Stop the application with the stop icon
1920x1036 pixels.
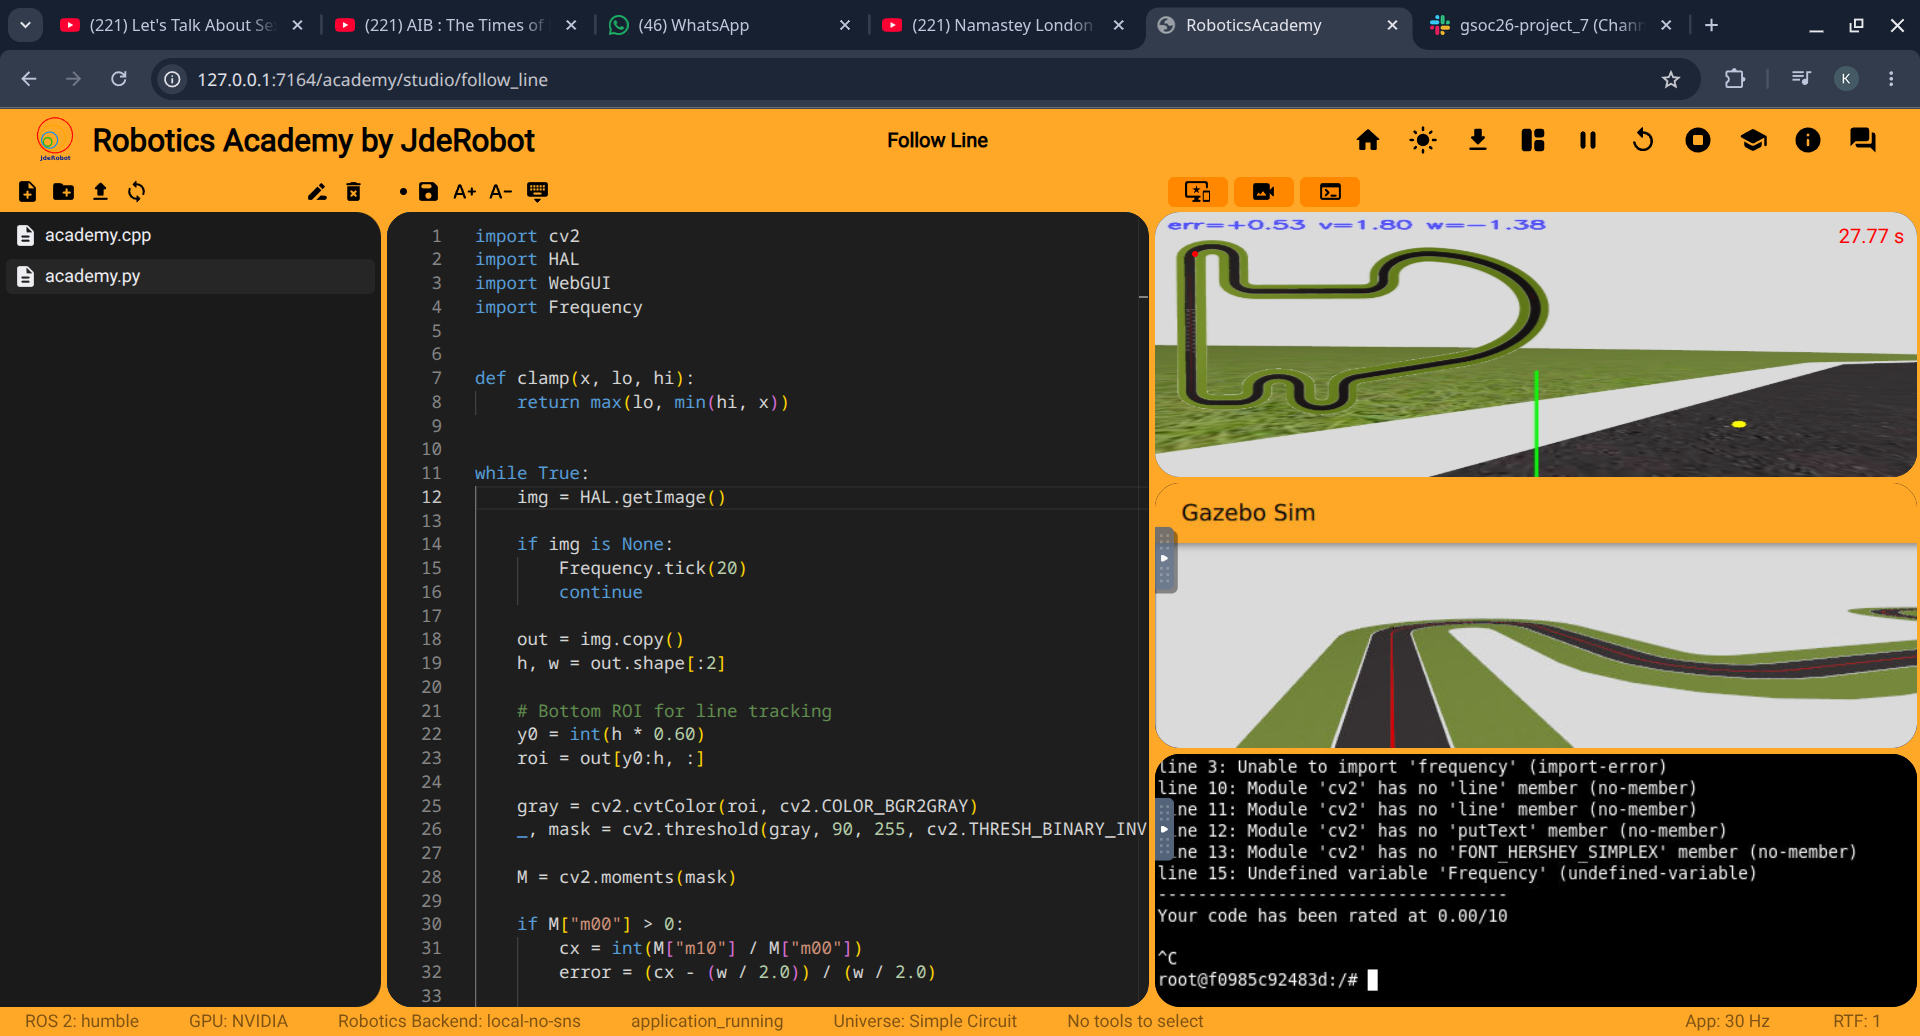[x=1698, y=140]
